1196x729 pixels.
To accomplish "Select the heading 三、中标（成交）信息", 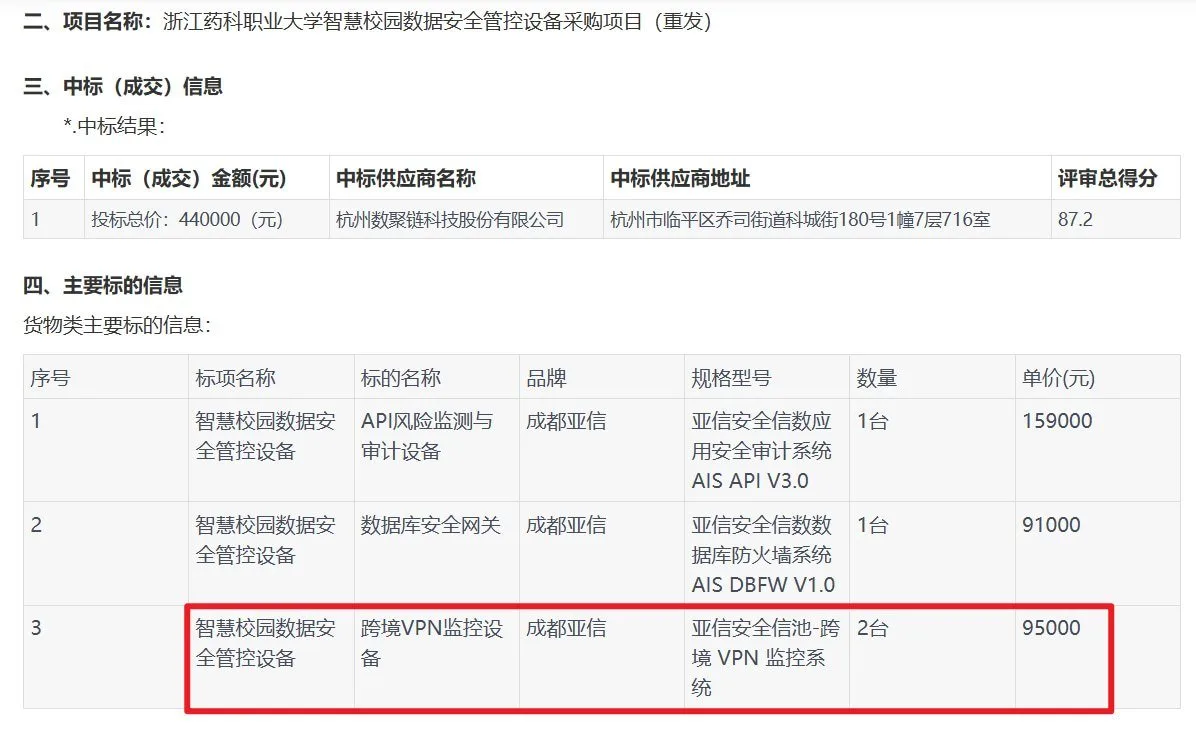I will point(123,86).
